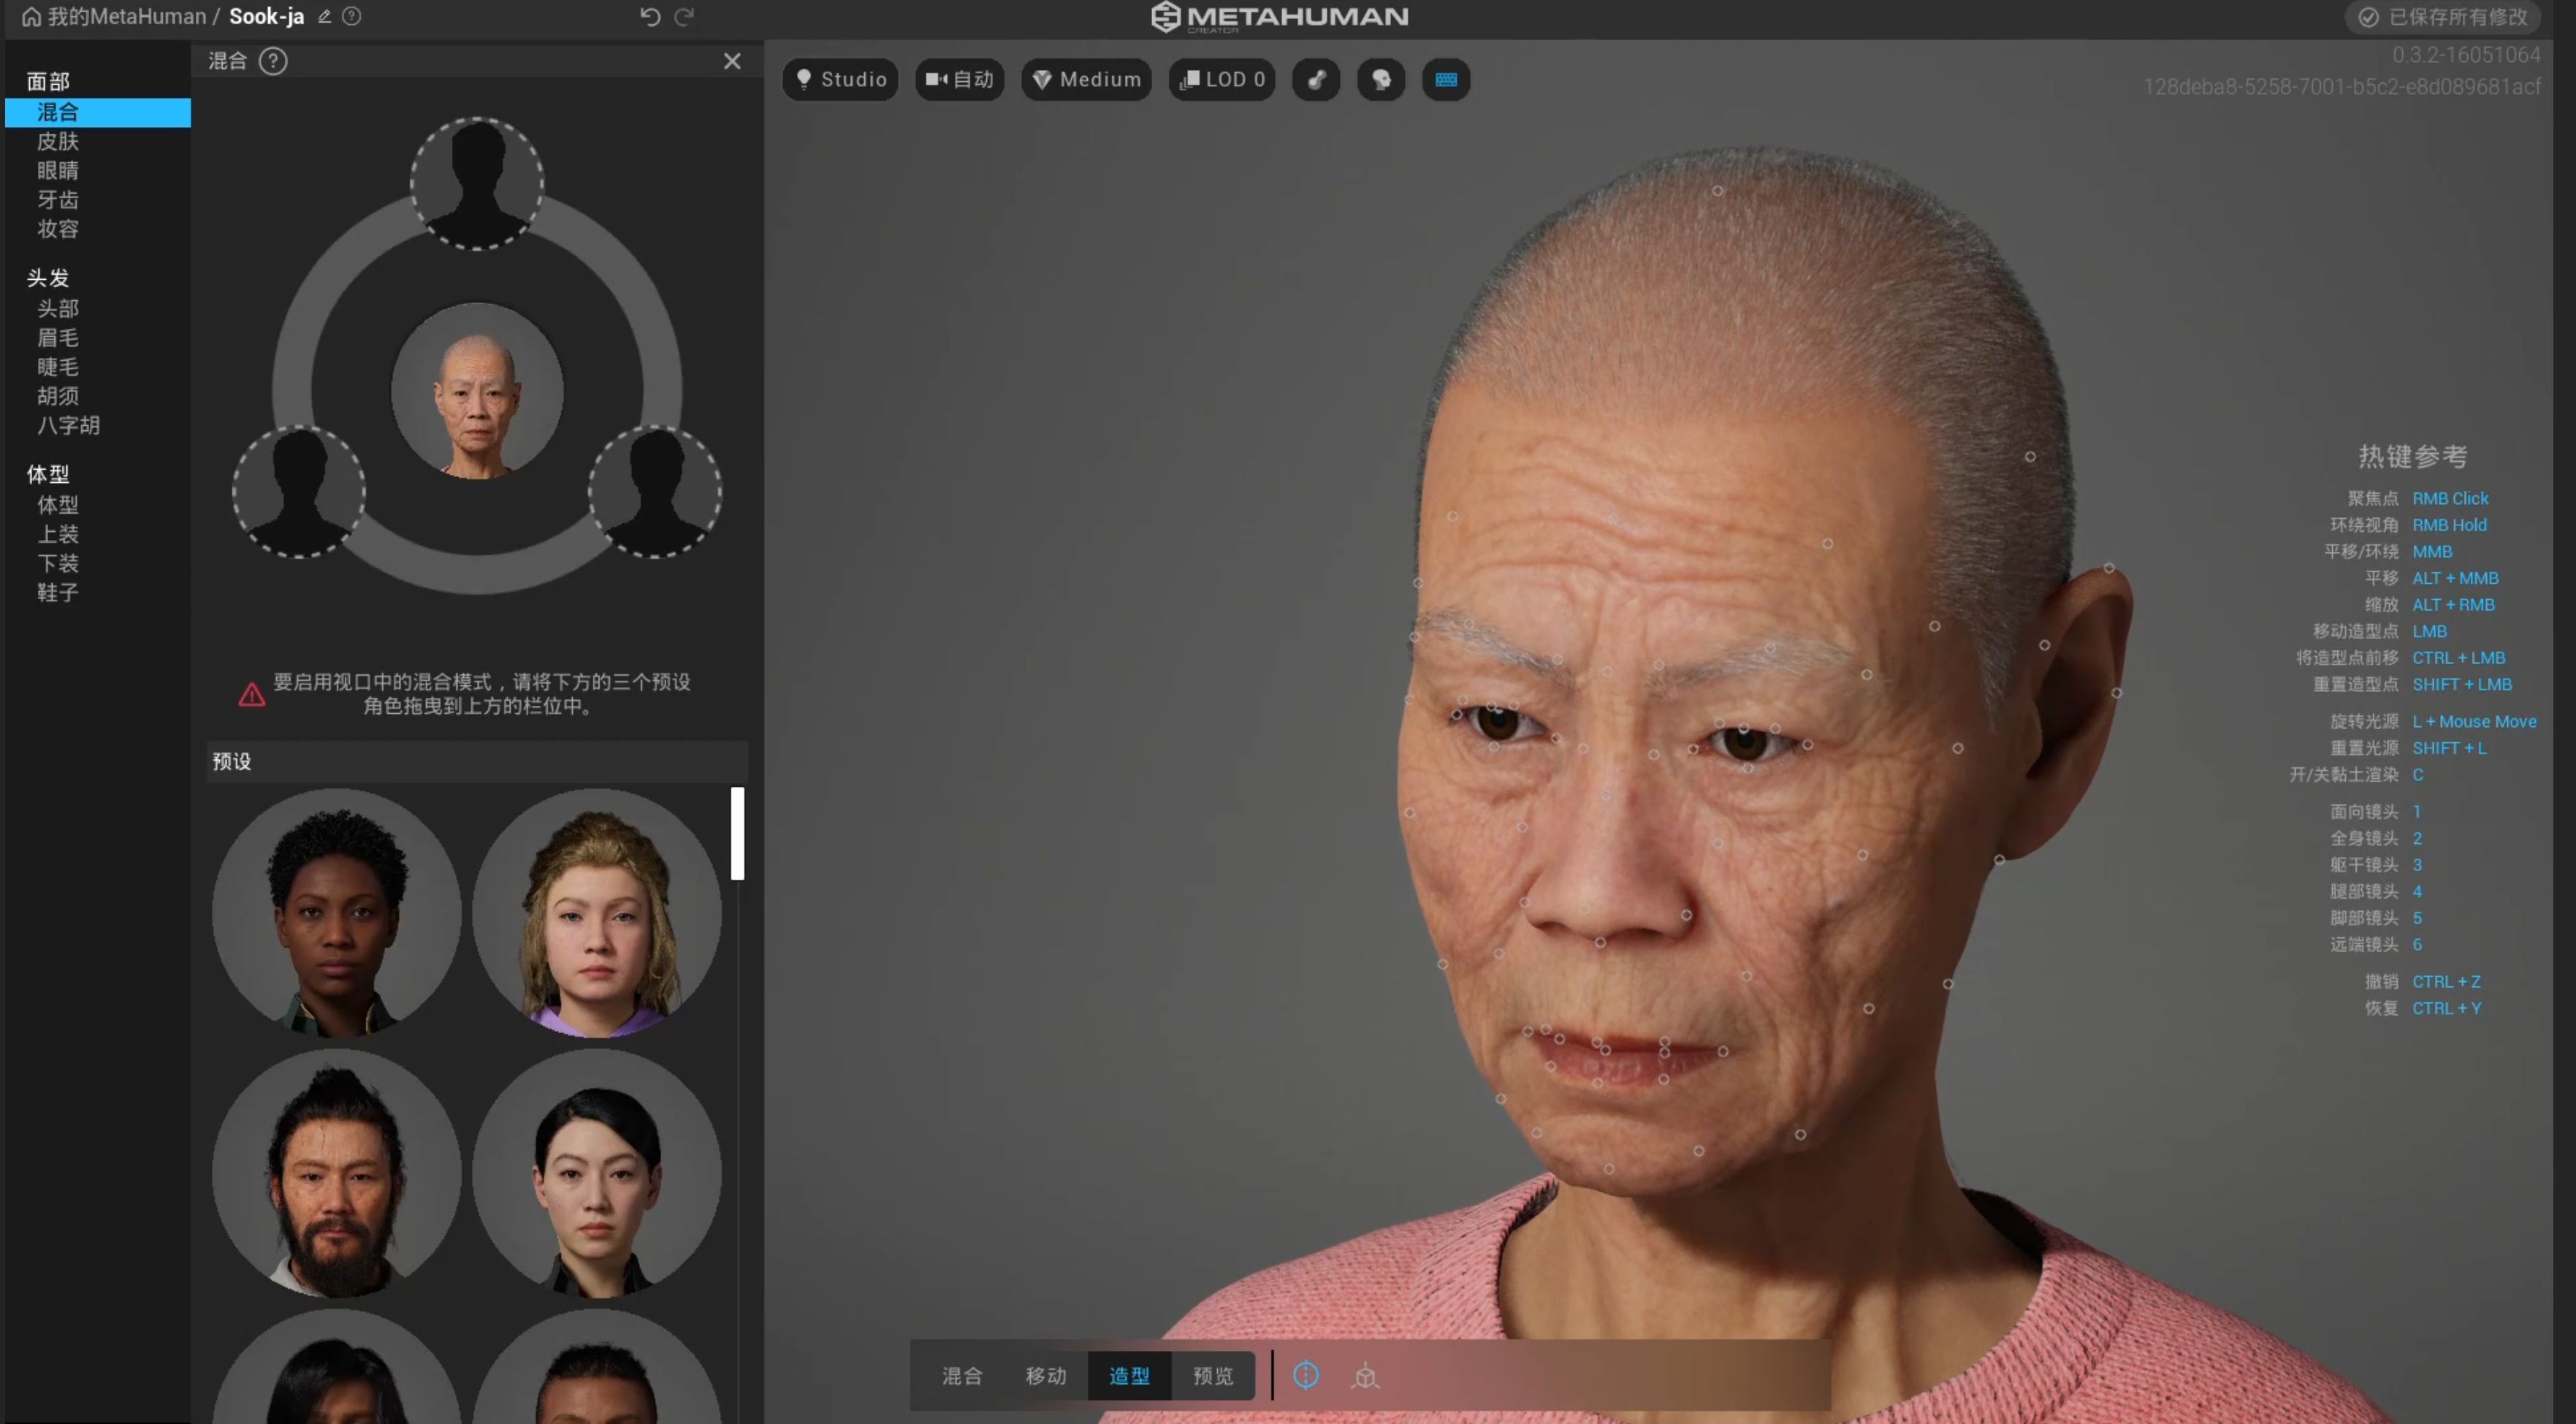Edit the Sook-ja name with the pencil icon
The height and width of the screenshot is (1424, 2576).
click(324, 16)
